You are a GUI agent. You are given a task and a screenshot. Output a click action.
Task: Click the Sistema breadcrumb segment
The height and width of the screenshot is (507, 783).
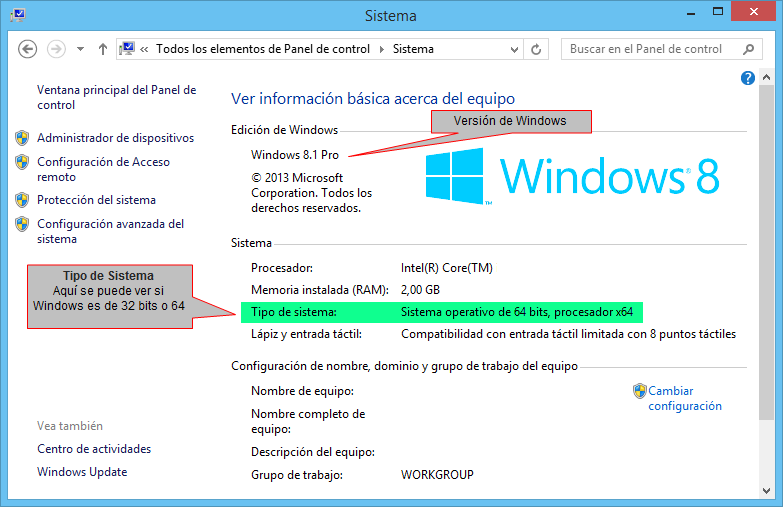pos(413,49)
